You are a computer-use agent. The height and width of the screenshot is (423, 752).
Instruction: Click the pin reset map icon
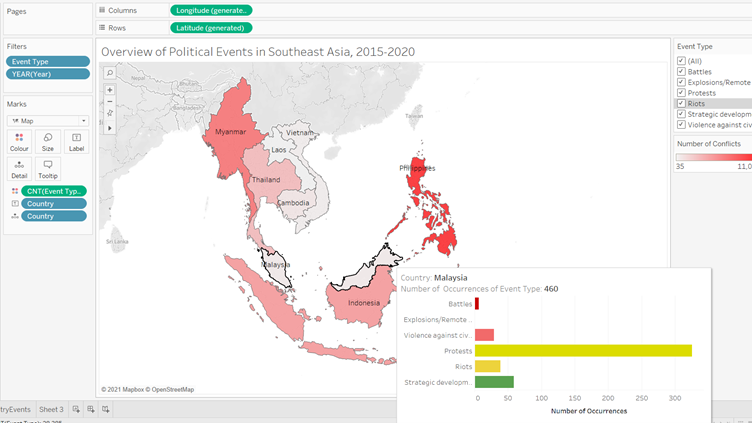tap(110, 112)
